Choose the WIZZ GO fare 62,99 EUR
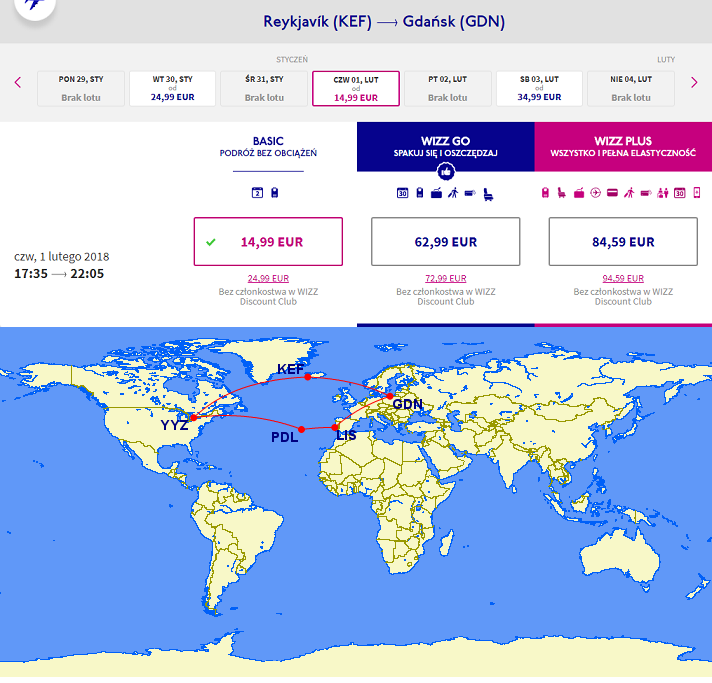Image resolution: width=712 pixels, height=683 pixels. [x=445, y=242]
